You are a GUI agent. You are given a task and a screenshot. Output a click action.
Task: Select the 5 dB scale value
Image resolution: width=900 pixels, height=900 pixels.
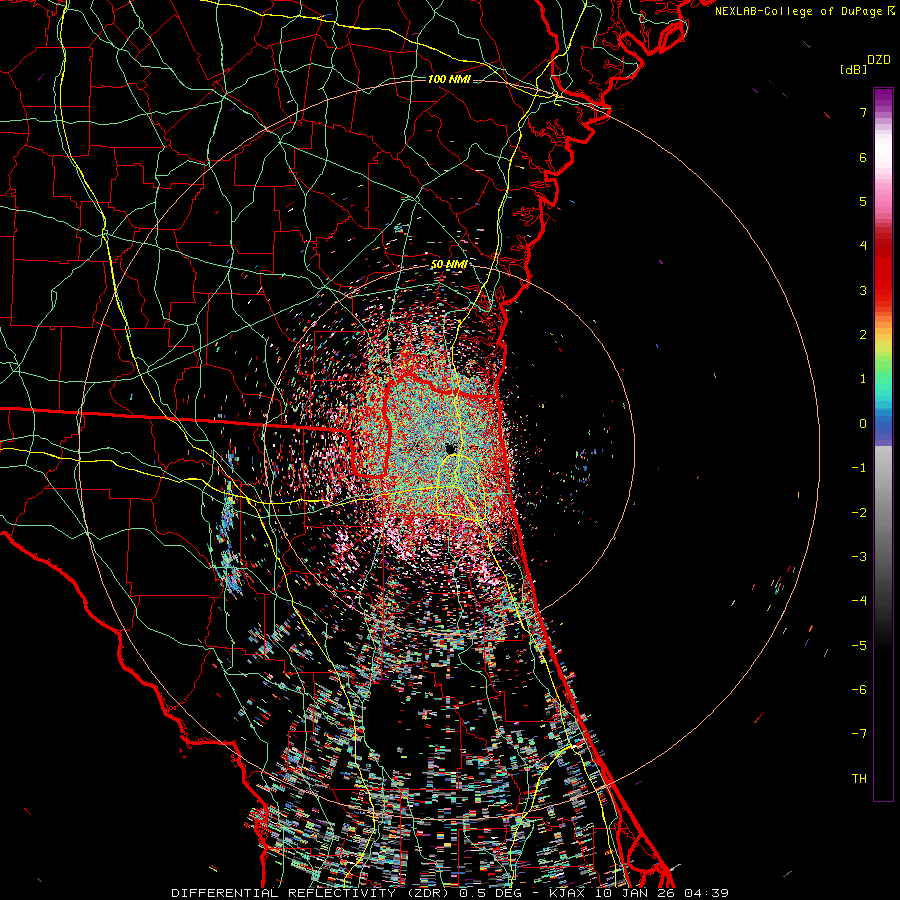pyautogui.click(x=863, y=201)
